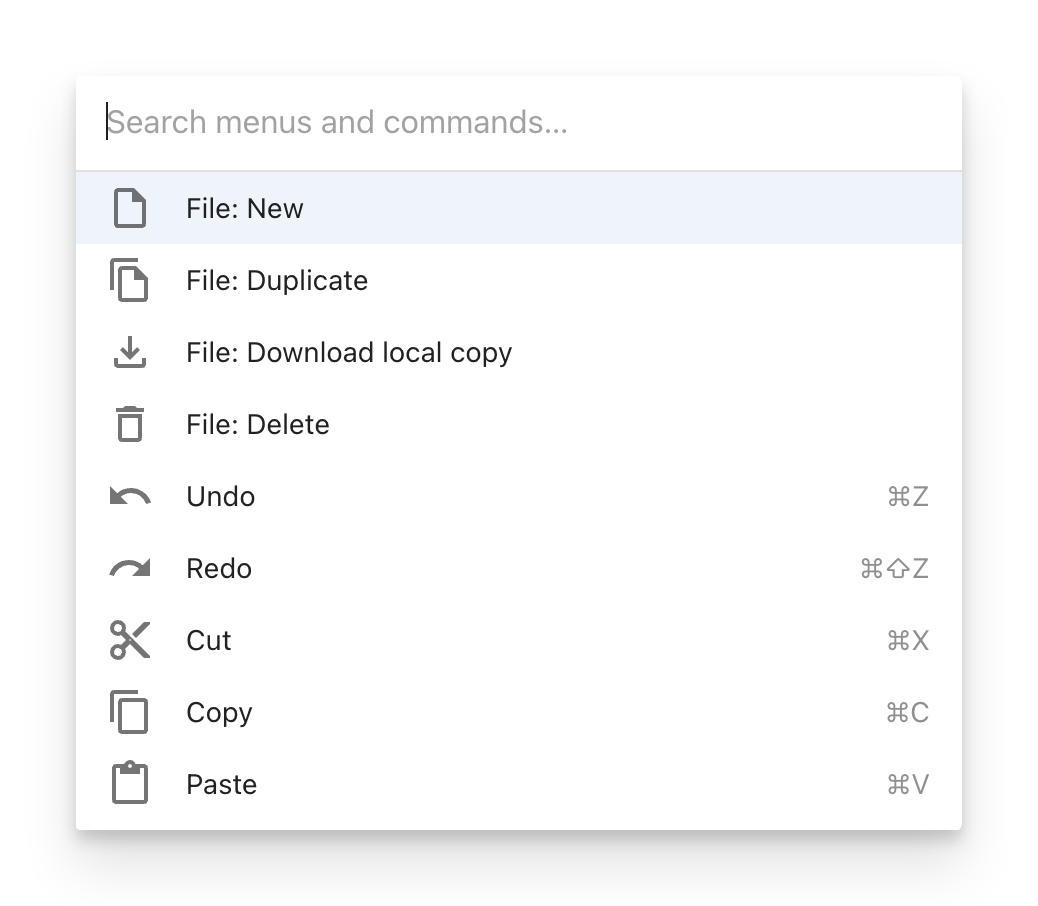Click the ⌘V shortcut hint
Viewport: 1038px width, 906px height.
[x=908, y=785]
